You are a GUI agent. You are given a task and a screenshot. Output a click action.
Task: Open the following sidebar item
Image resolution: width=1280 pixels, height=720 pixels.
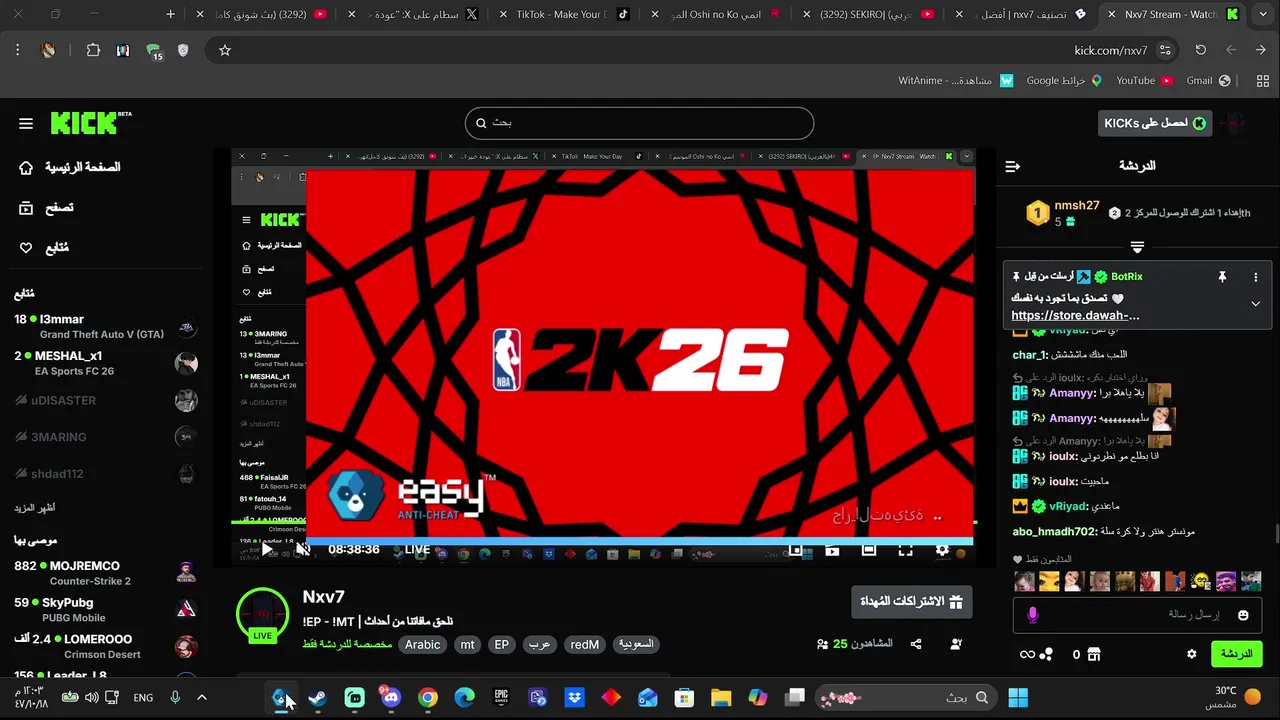(x=44, y=248)
